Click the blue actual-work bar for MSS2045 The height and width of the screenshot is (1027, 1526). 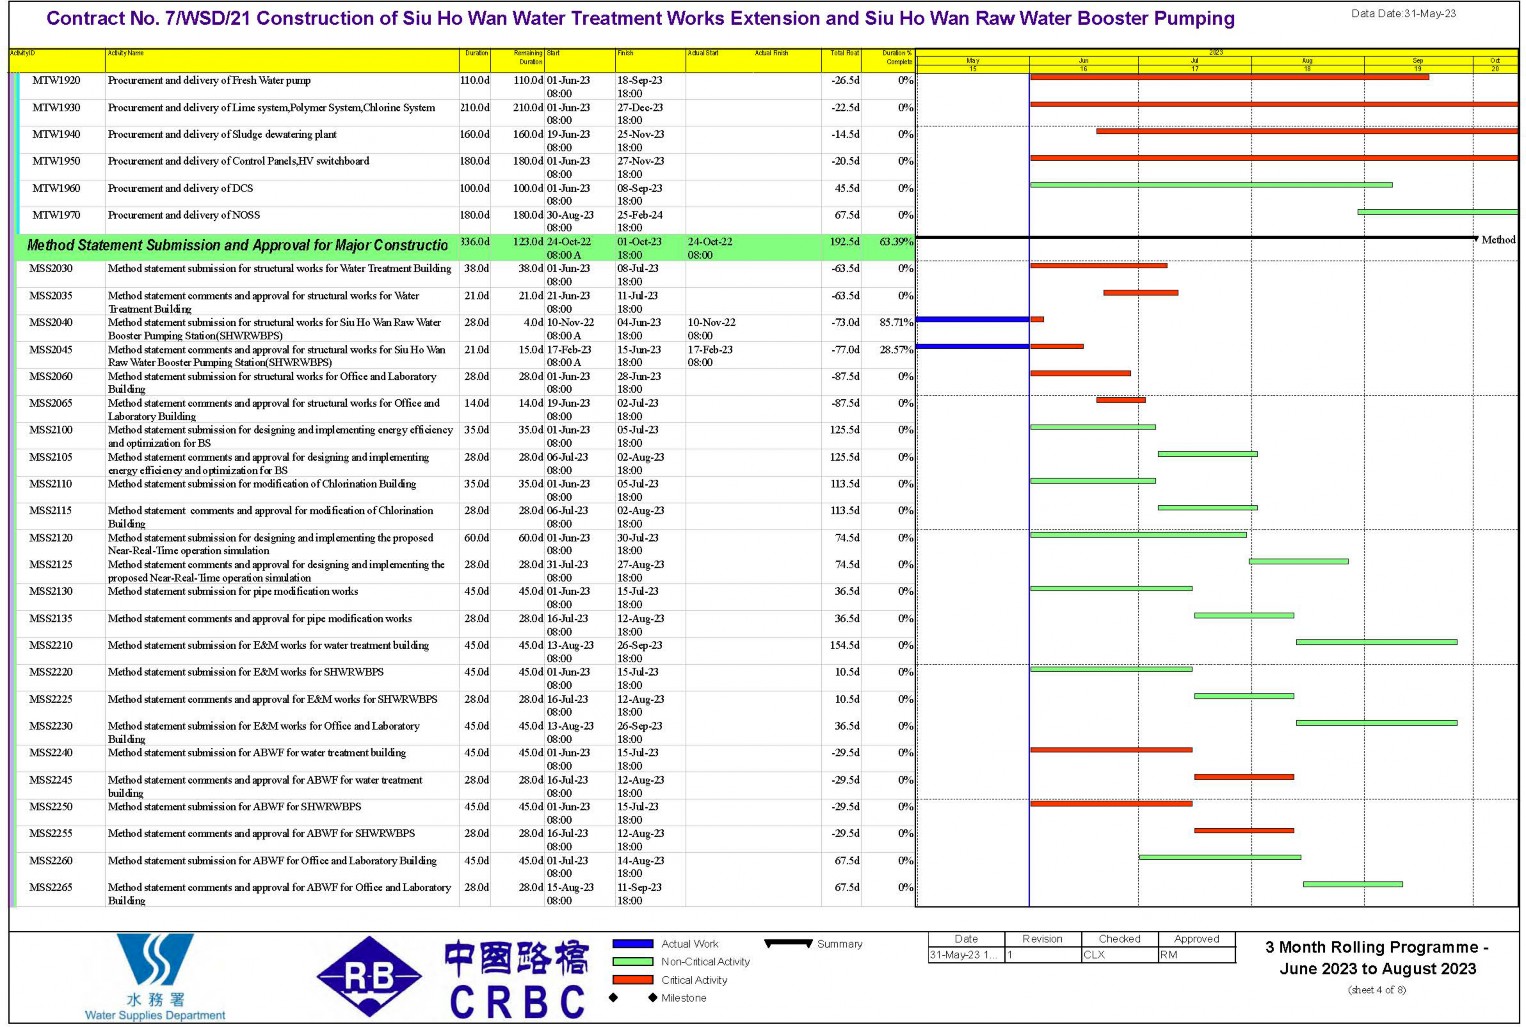pos(973,347)
